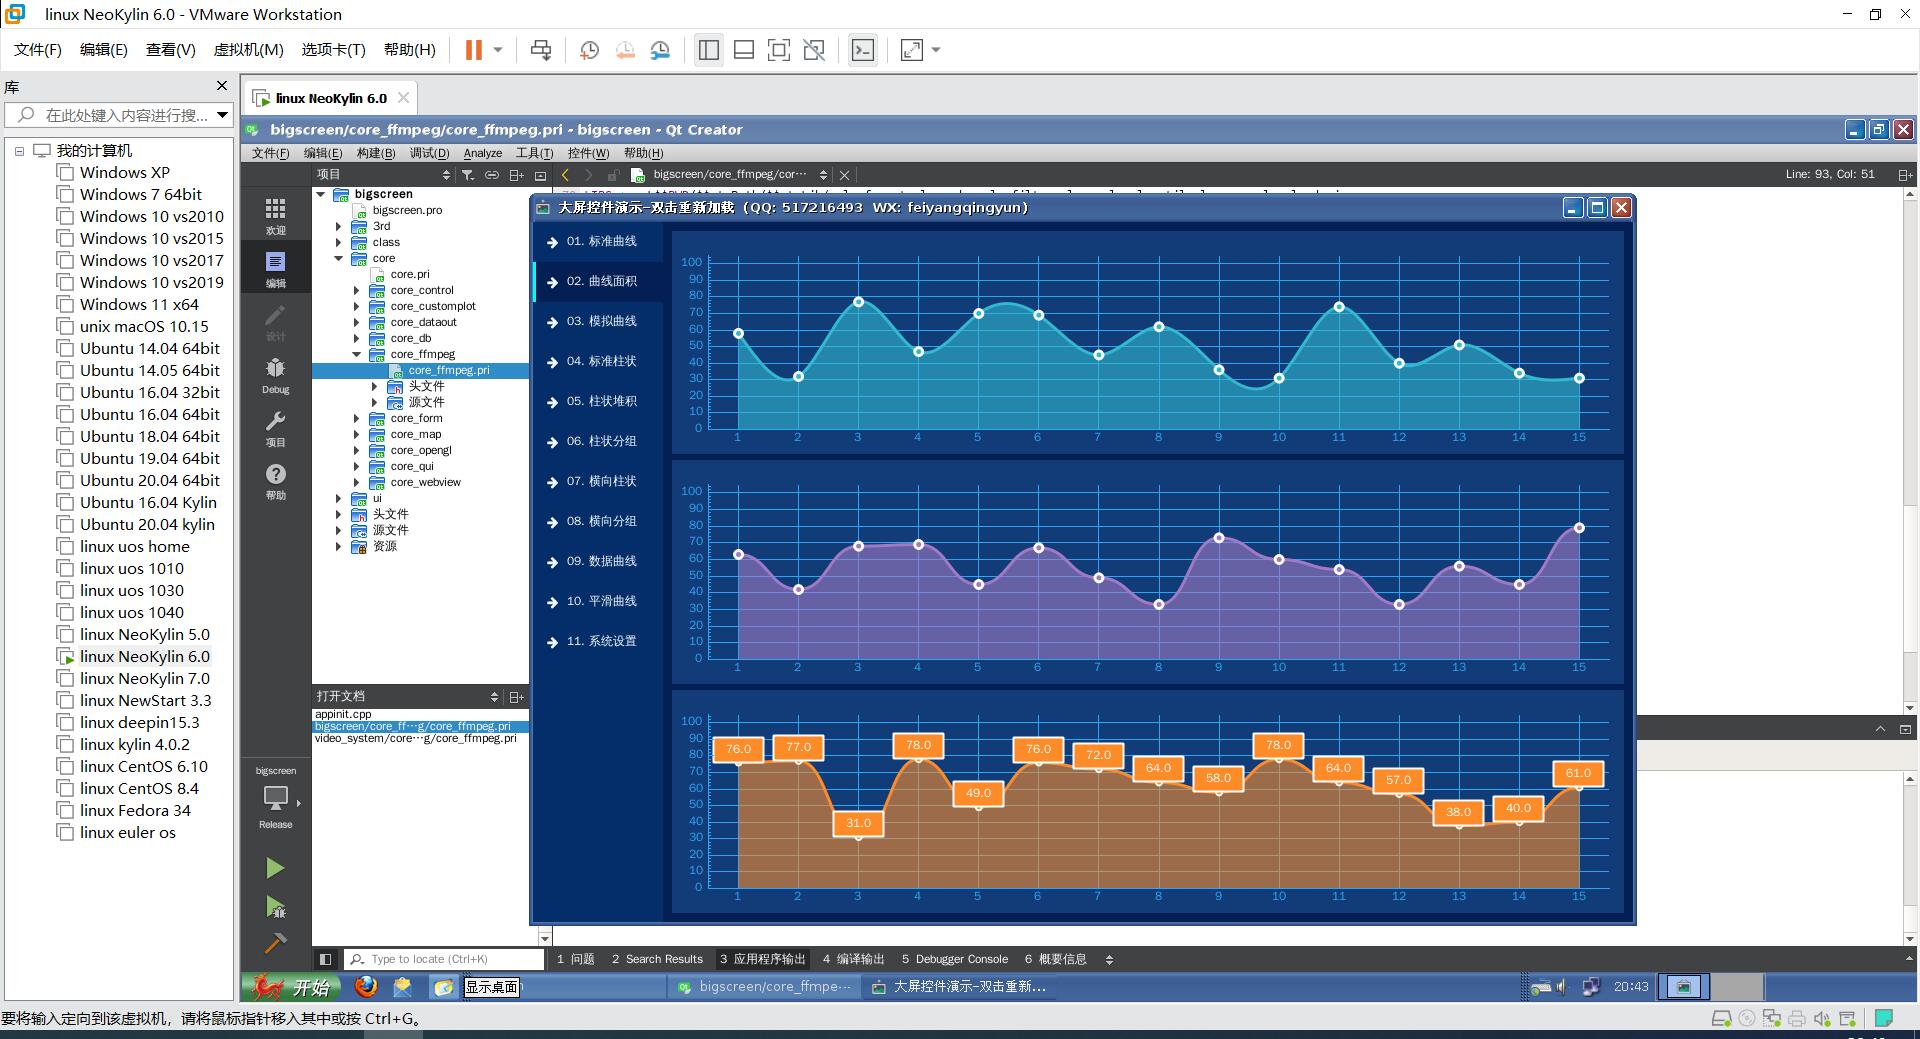Click the Build hammer icon
The image size is (1920, 1039).
(275, 943)
